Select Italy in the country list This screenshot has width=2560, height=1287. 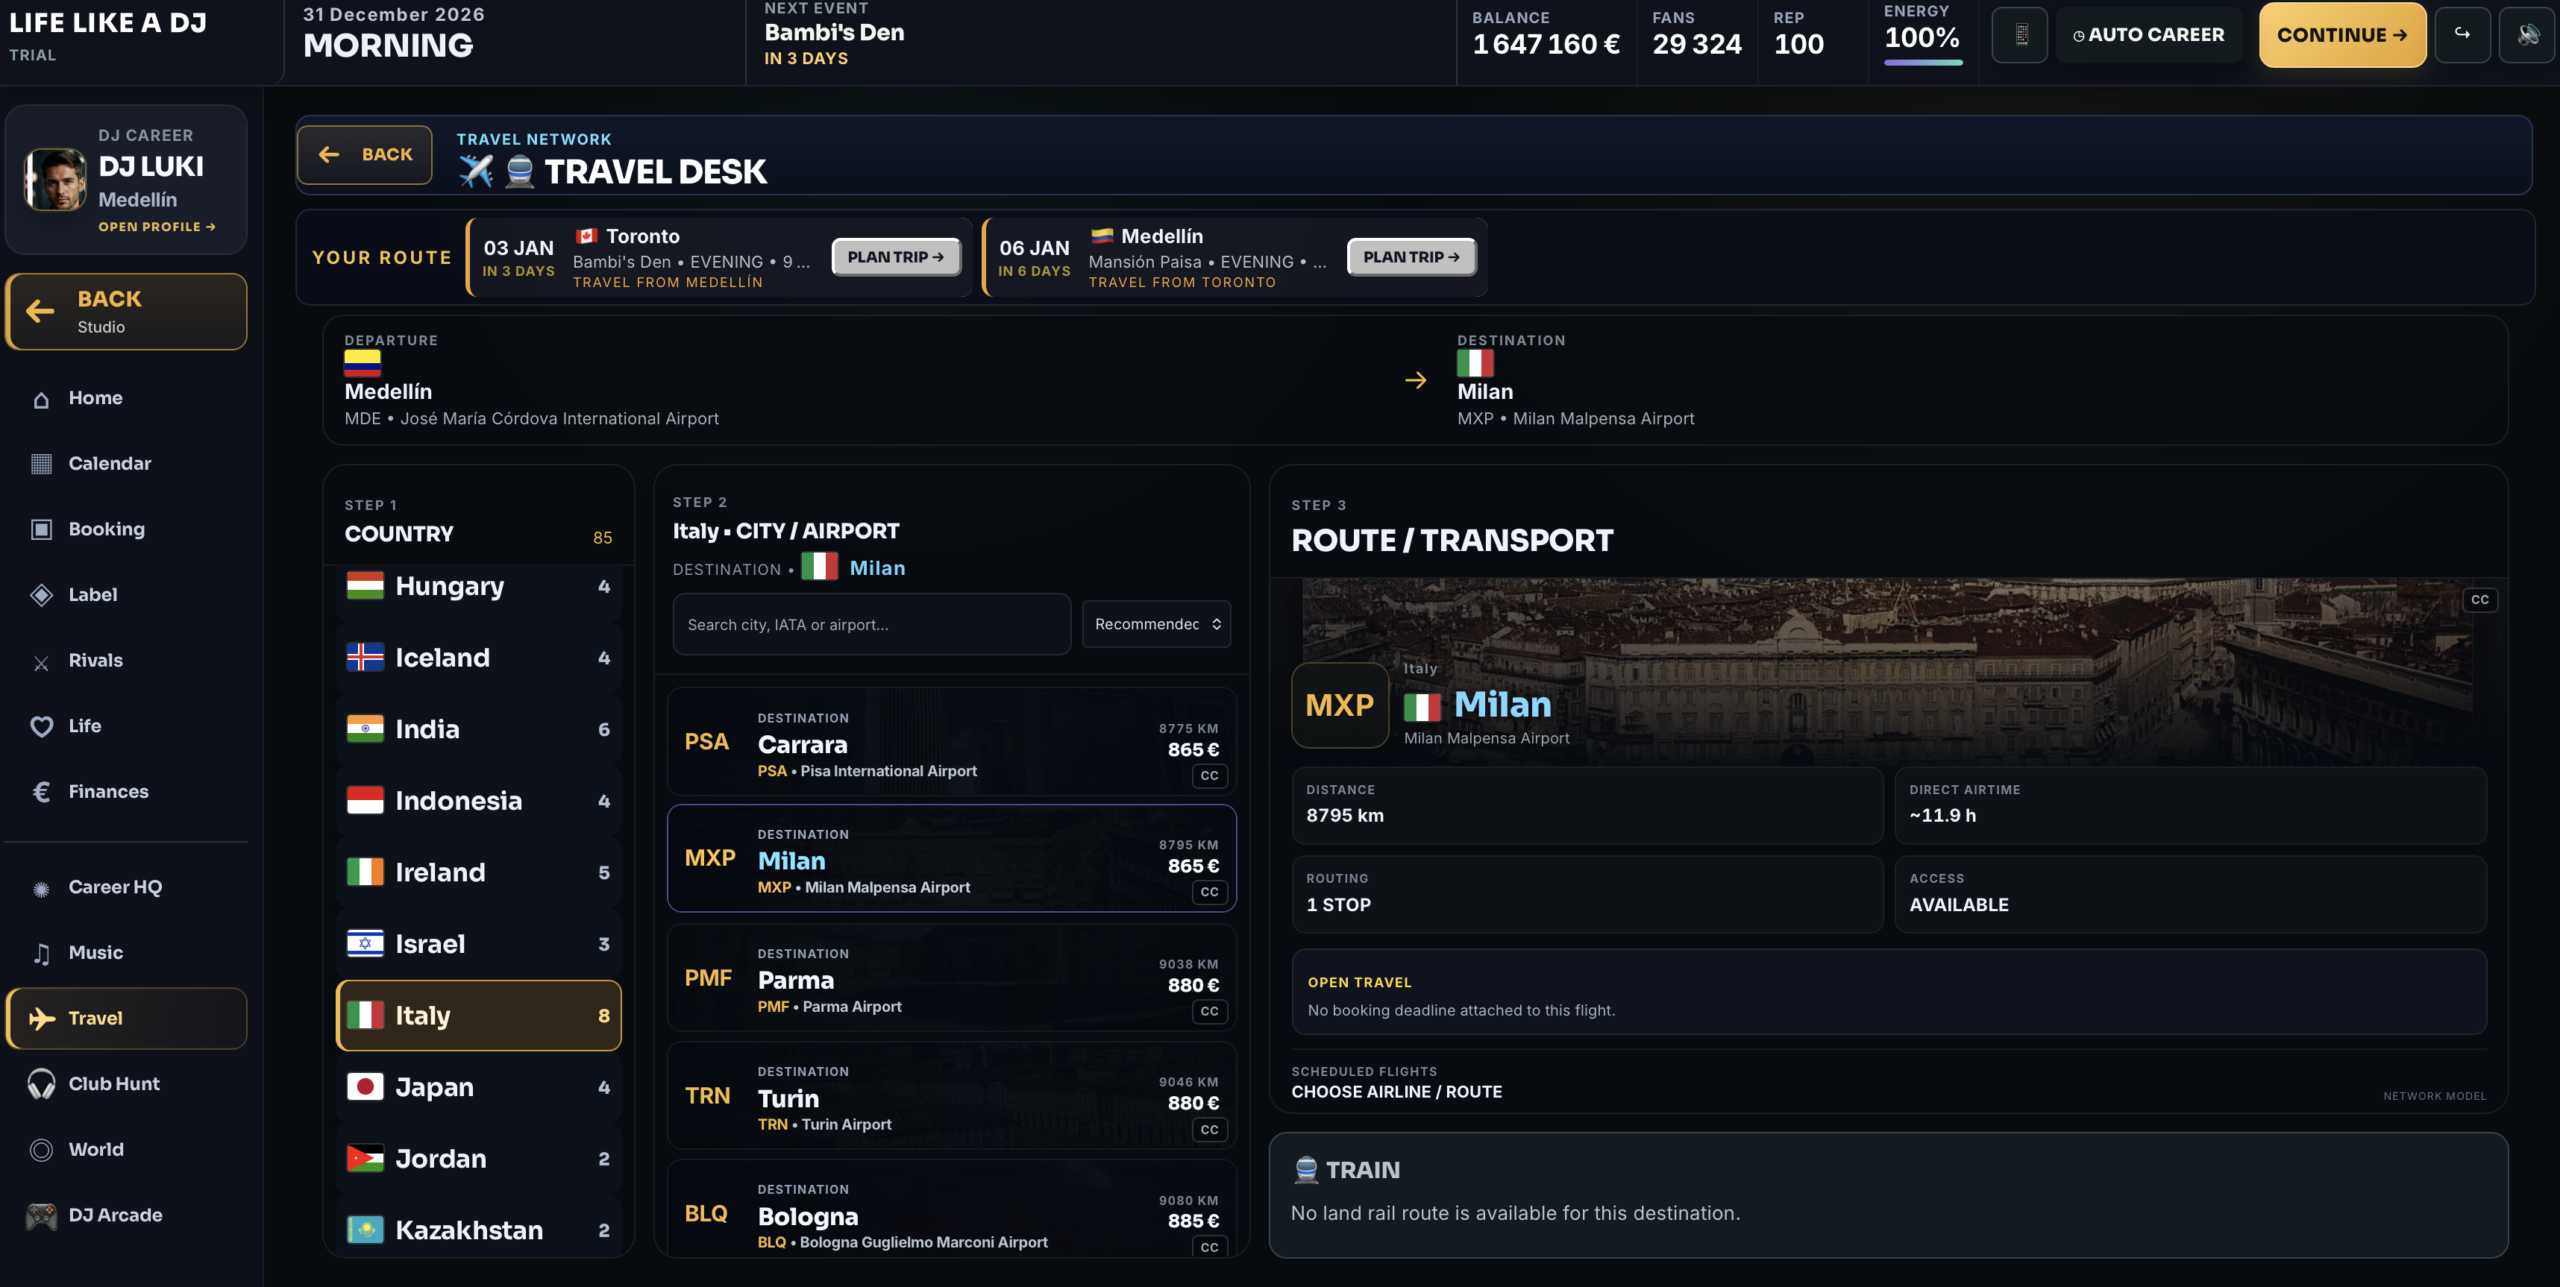[478, 1015]
